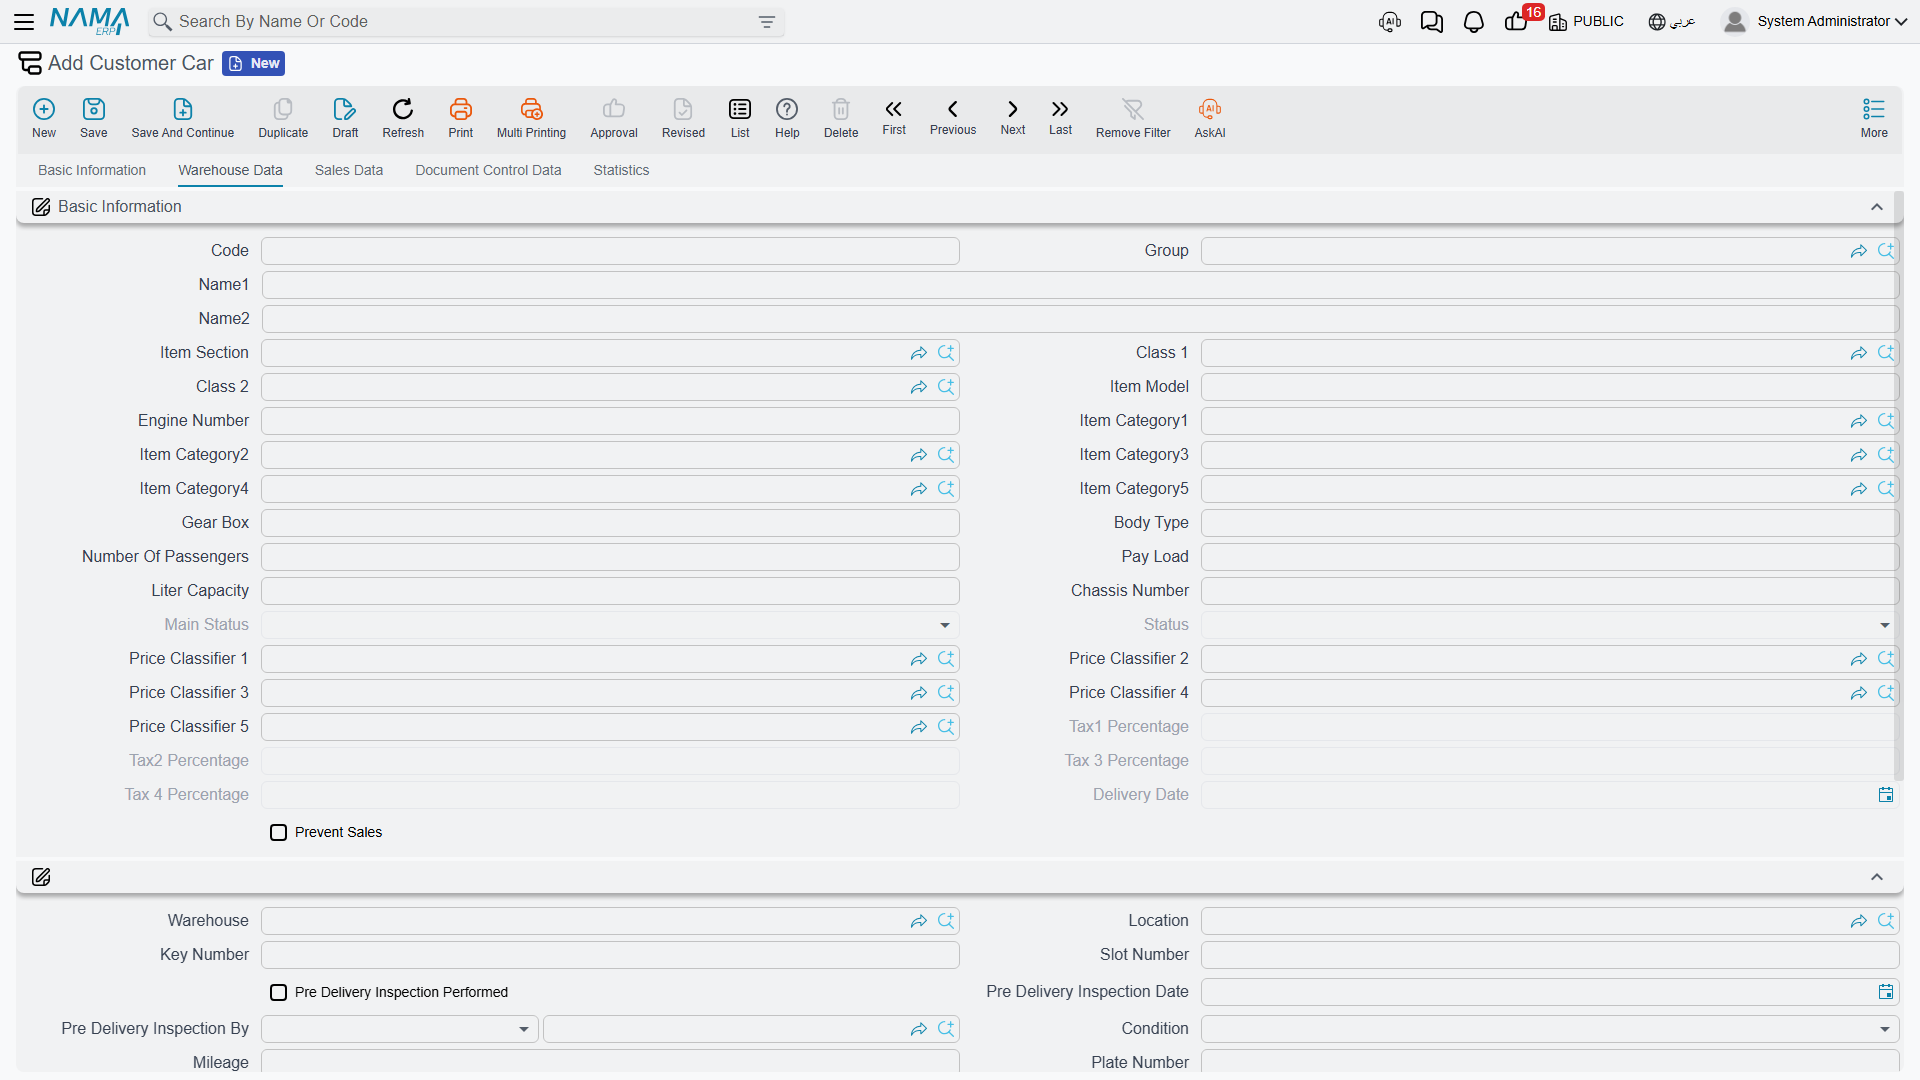Click the Approval icon
1920x1080 pixels.
614,117
